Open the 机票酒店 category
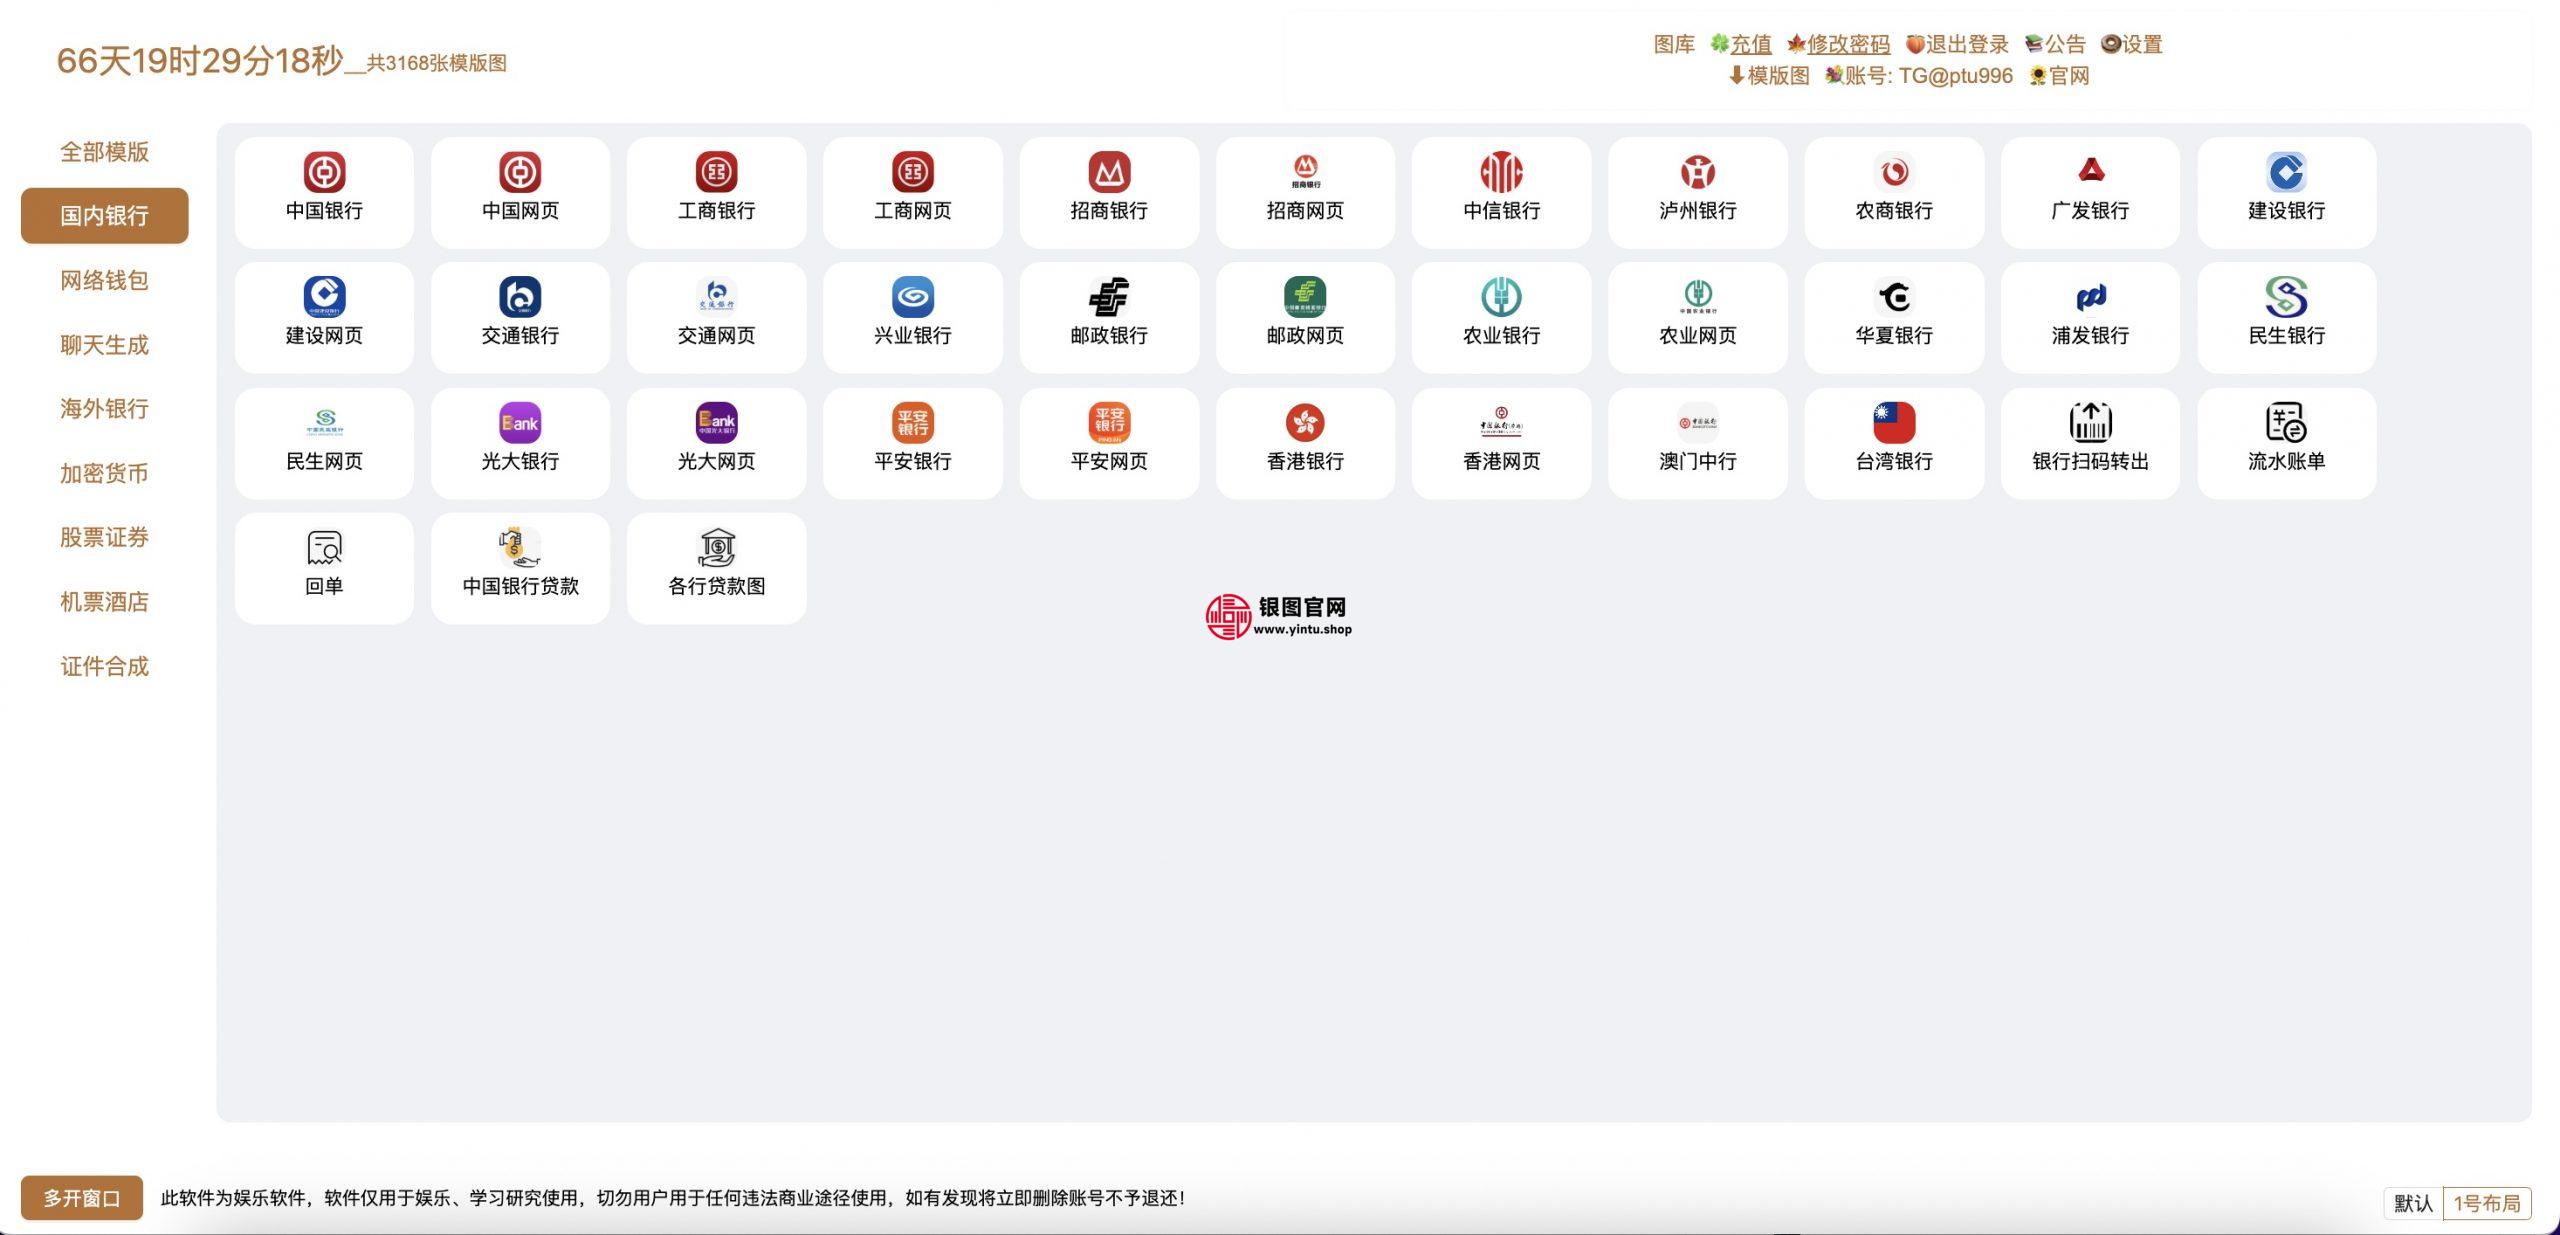The image size is (2560, 1235). pyautogui.click(x=104, y=601)
